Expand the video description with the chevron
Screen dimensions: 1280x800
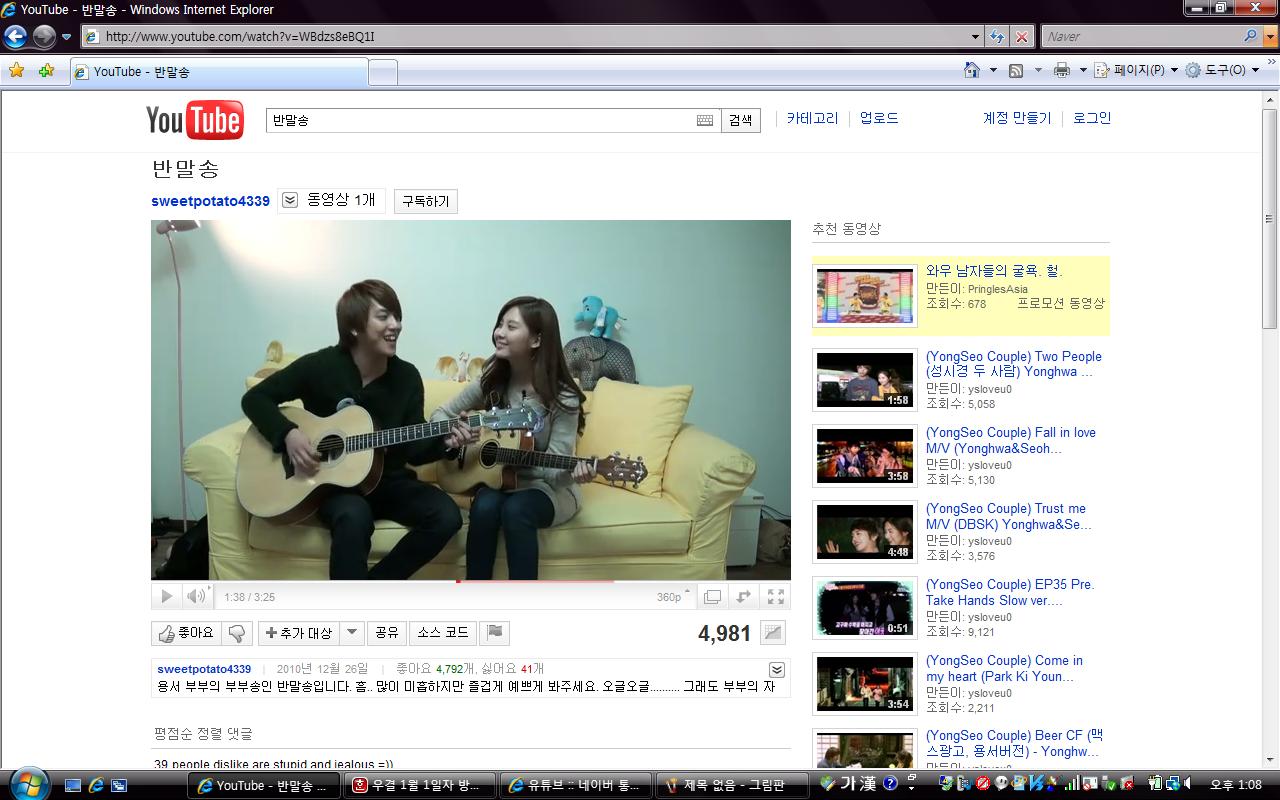point(776,670)
